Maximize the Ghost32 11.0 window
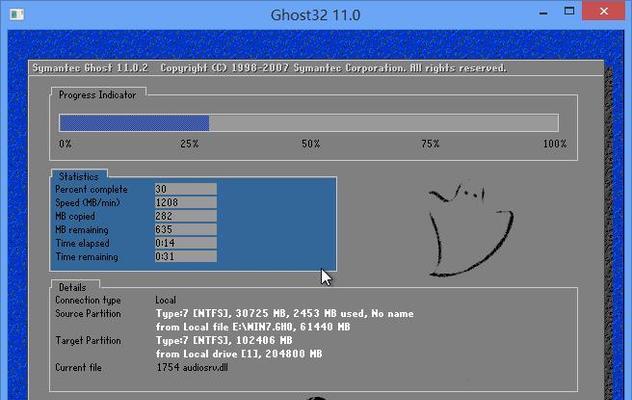Image resolution: width=632 pixels, height=400 pixels. 569,11
